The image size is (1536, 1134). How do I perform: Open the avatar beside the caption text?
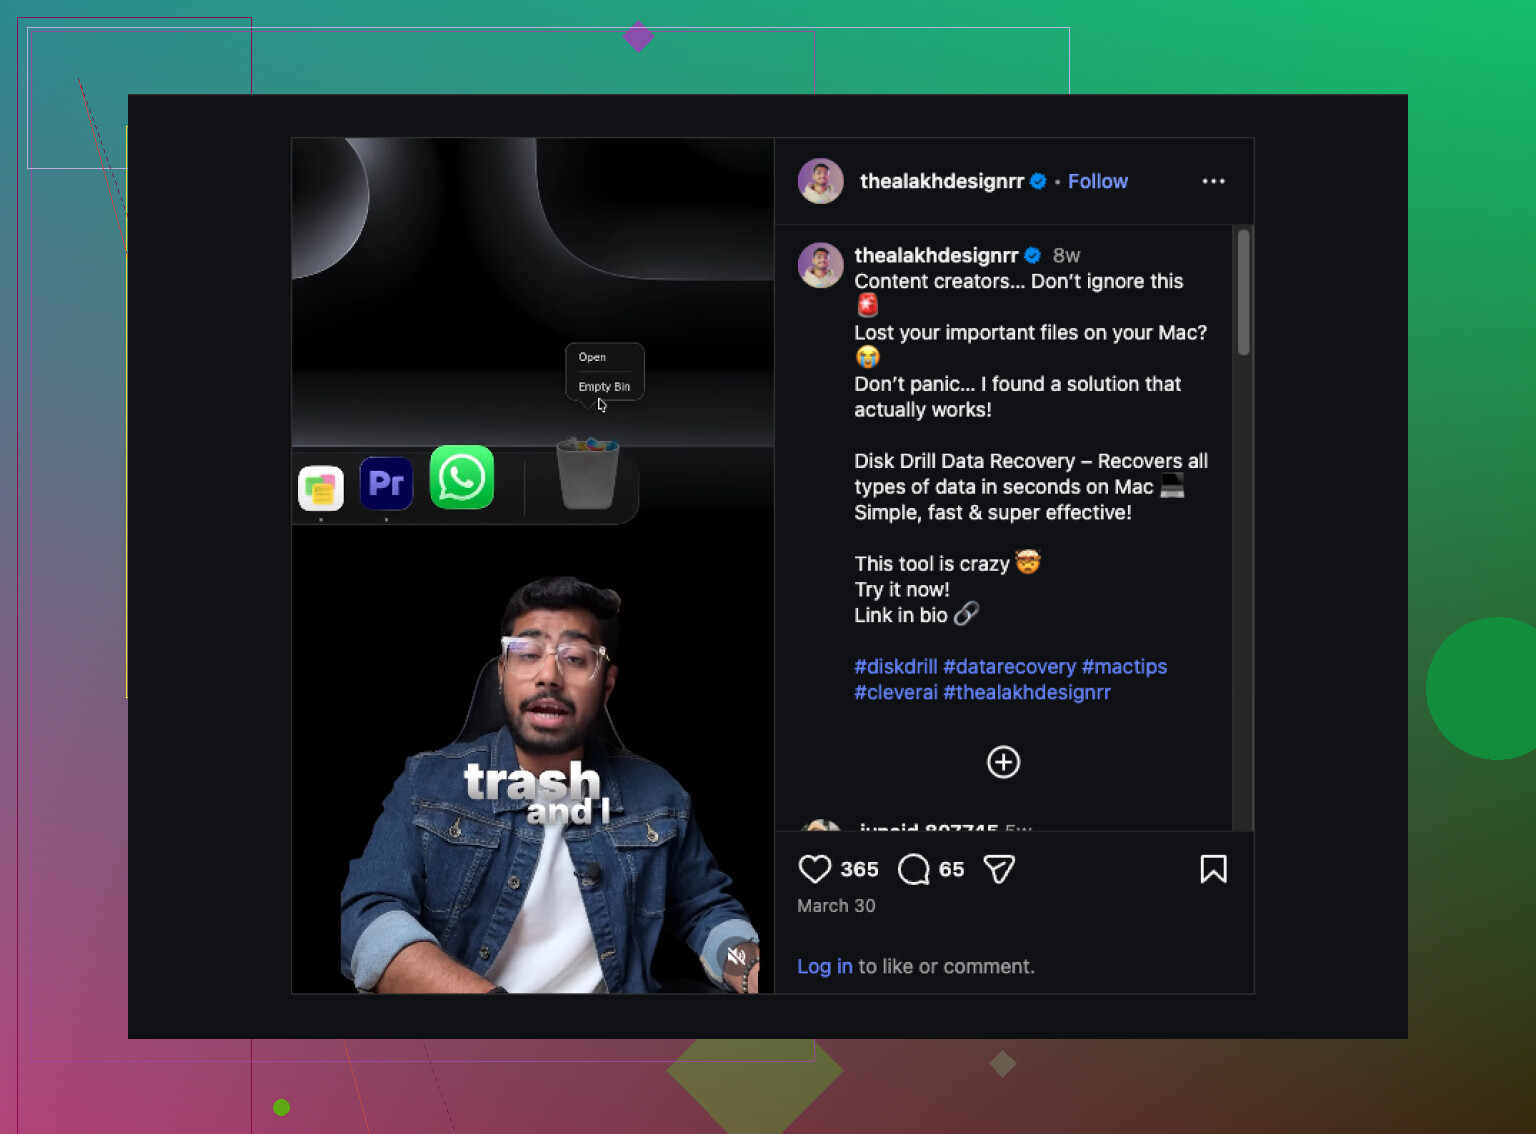(820, 265)
